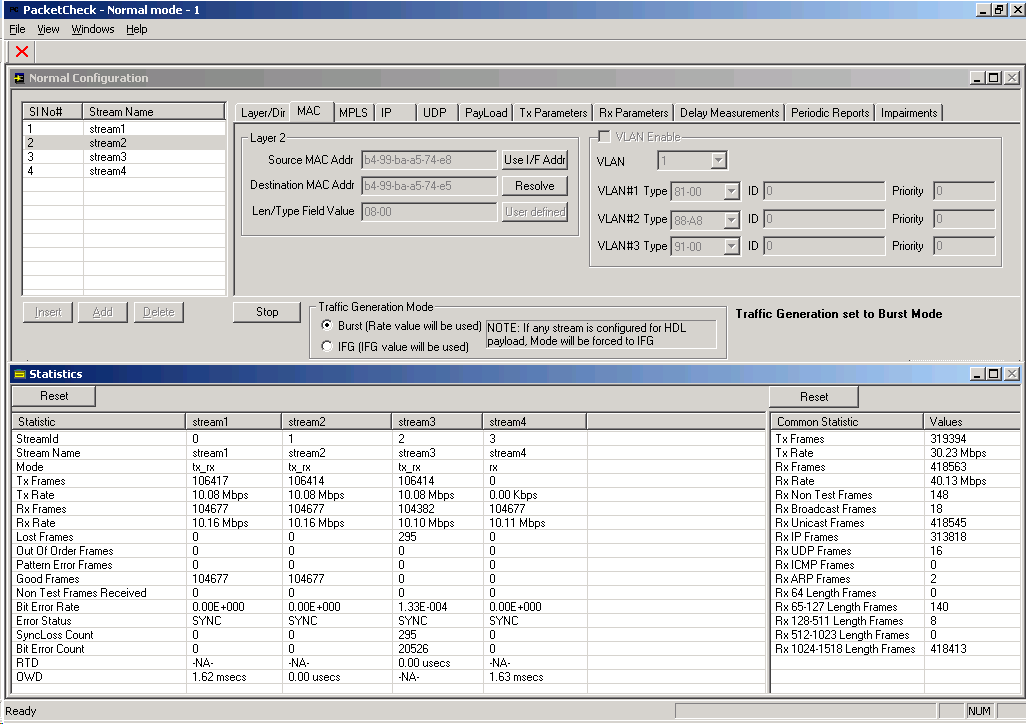Select the Burst traffic generation mode

click(327, 324)
